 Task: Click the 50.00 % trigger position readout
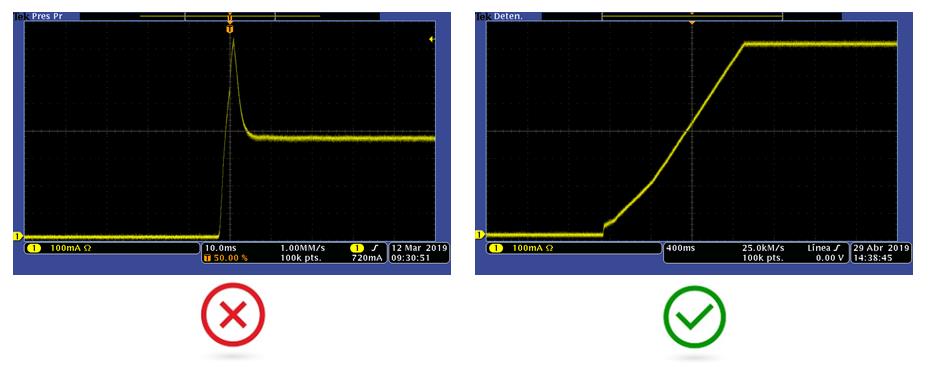[226, 258]
